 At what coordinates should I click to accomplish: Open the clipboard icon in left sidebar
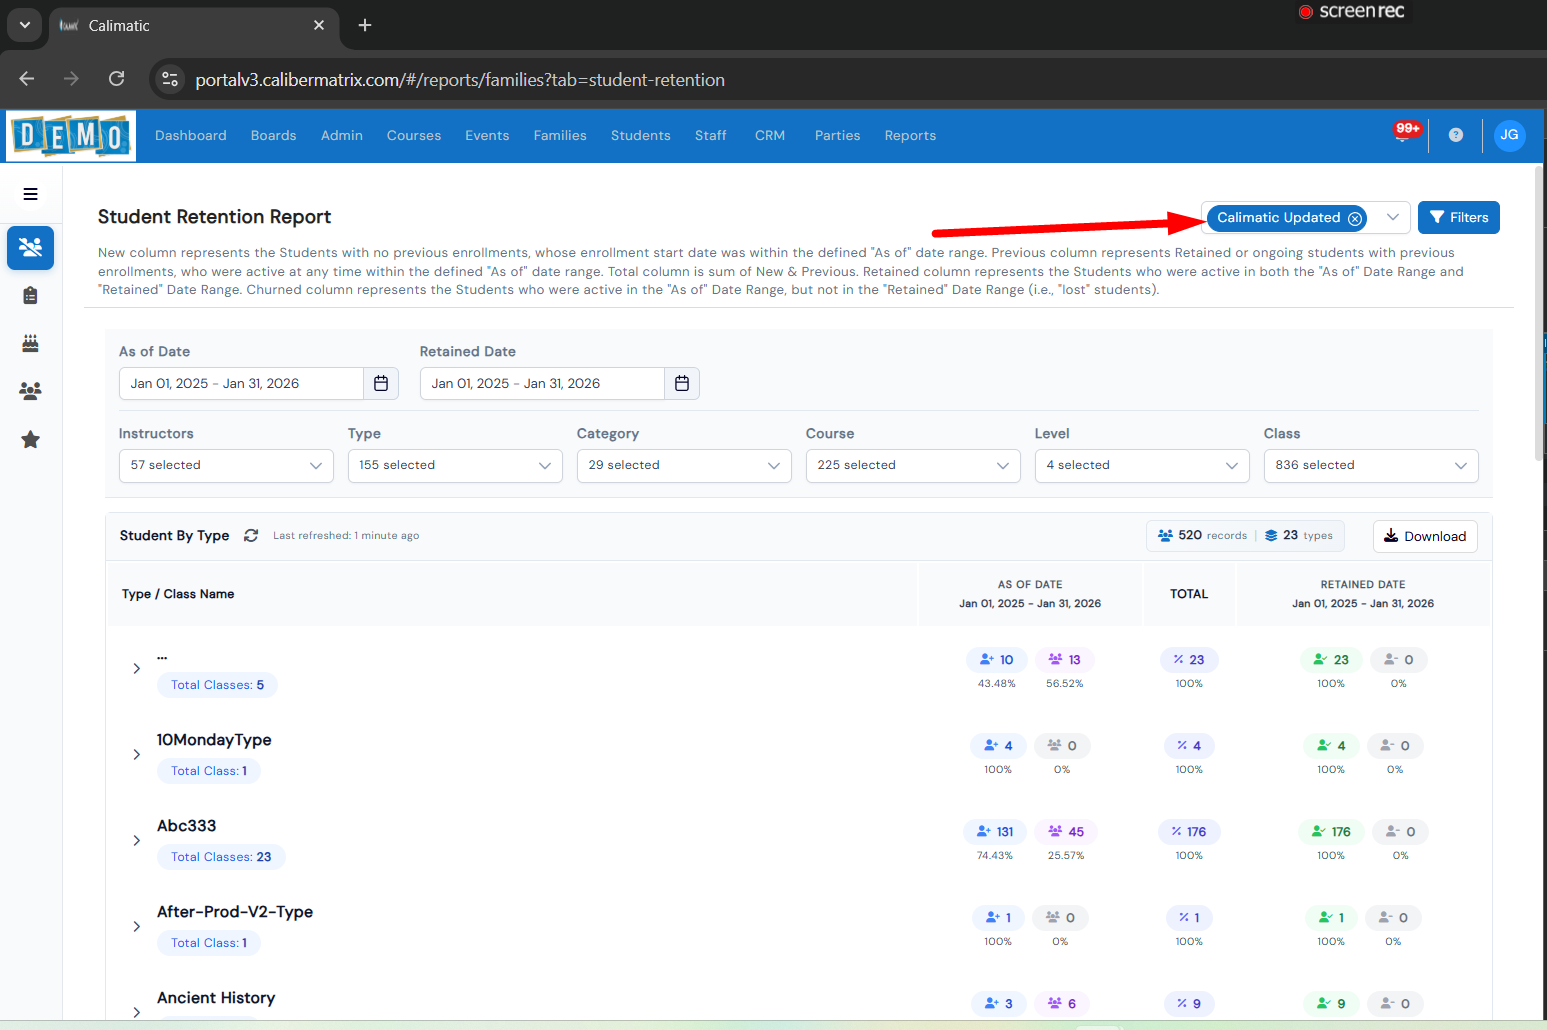coord(31,295)
